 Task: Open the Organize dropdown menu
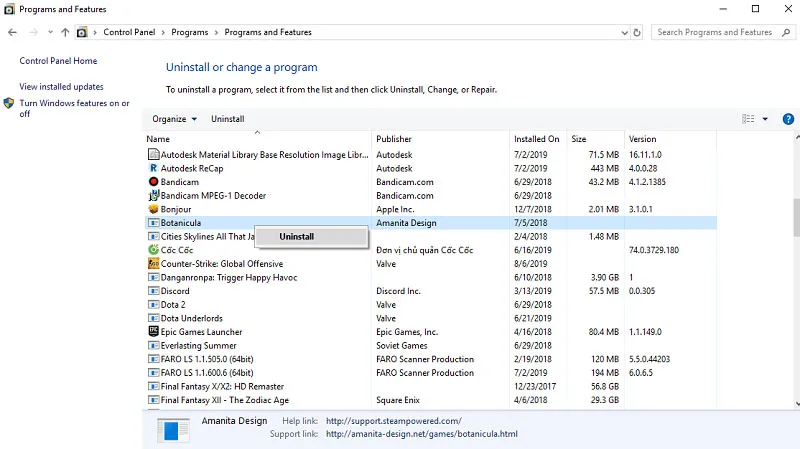tap(174, 119)
